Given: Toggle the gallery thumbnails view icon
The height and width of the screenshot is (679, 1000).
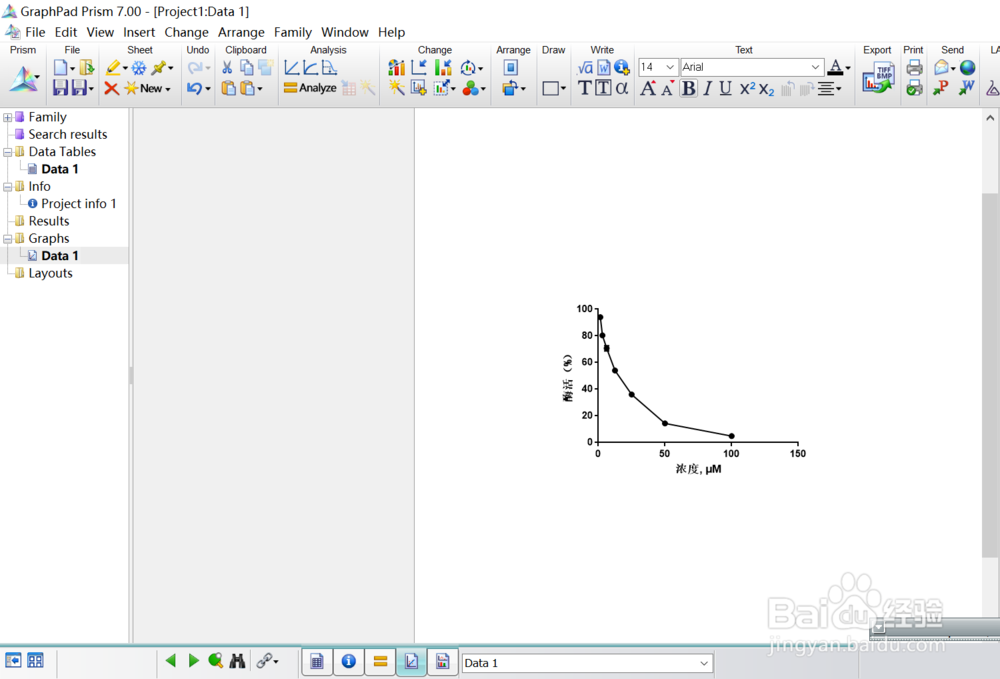Looking at the screenshot, I should coord(35,661).
